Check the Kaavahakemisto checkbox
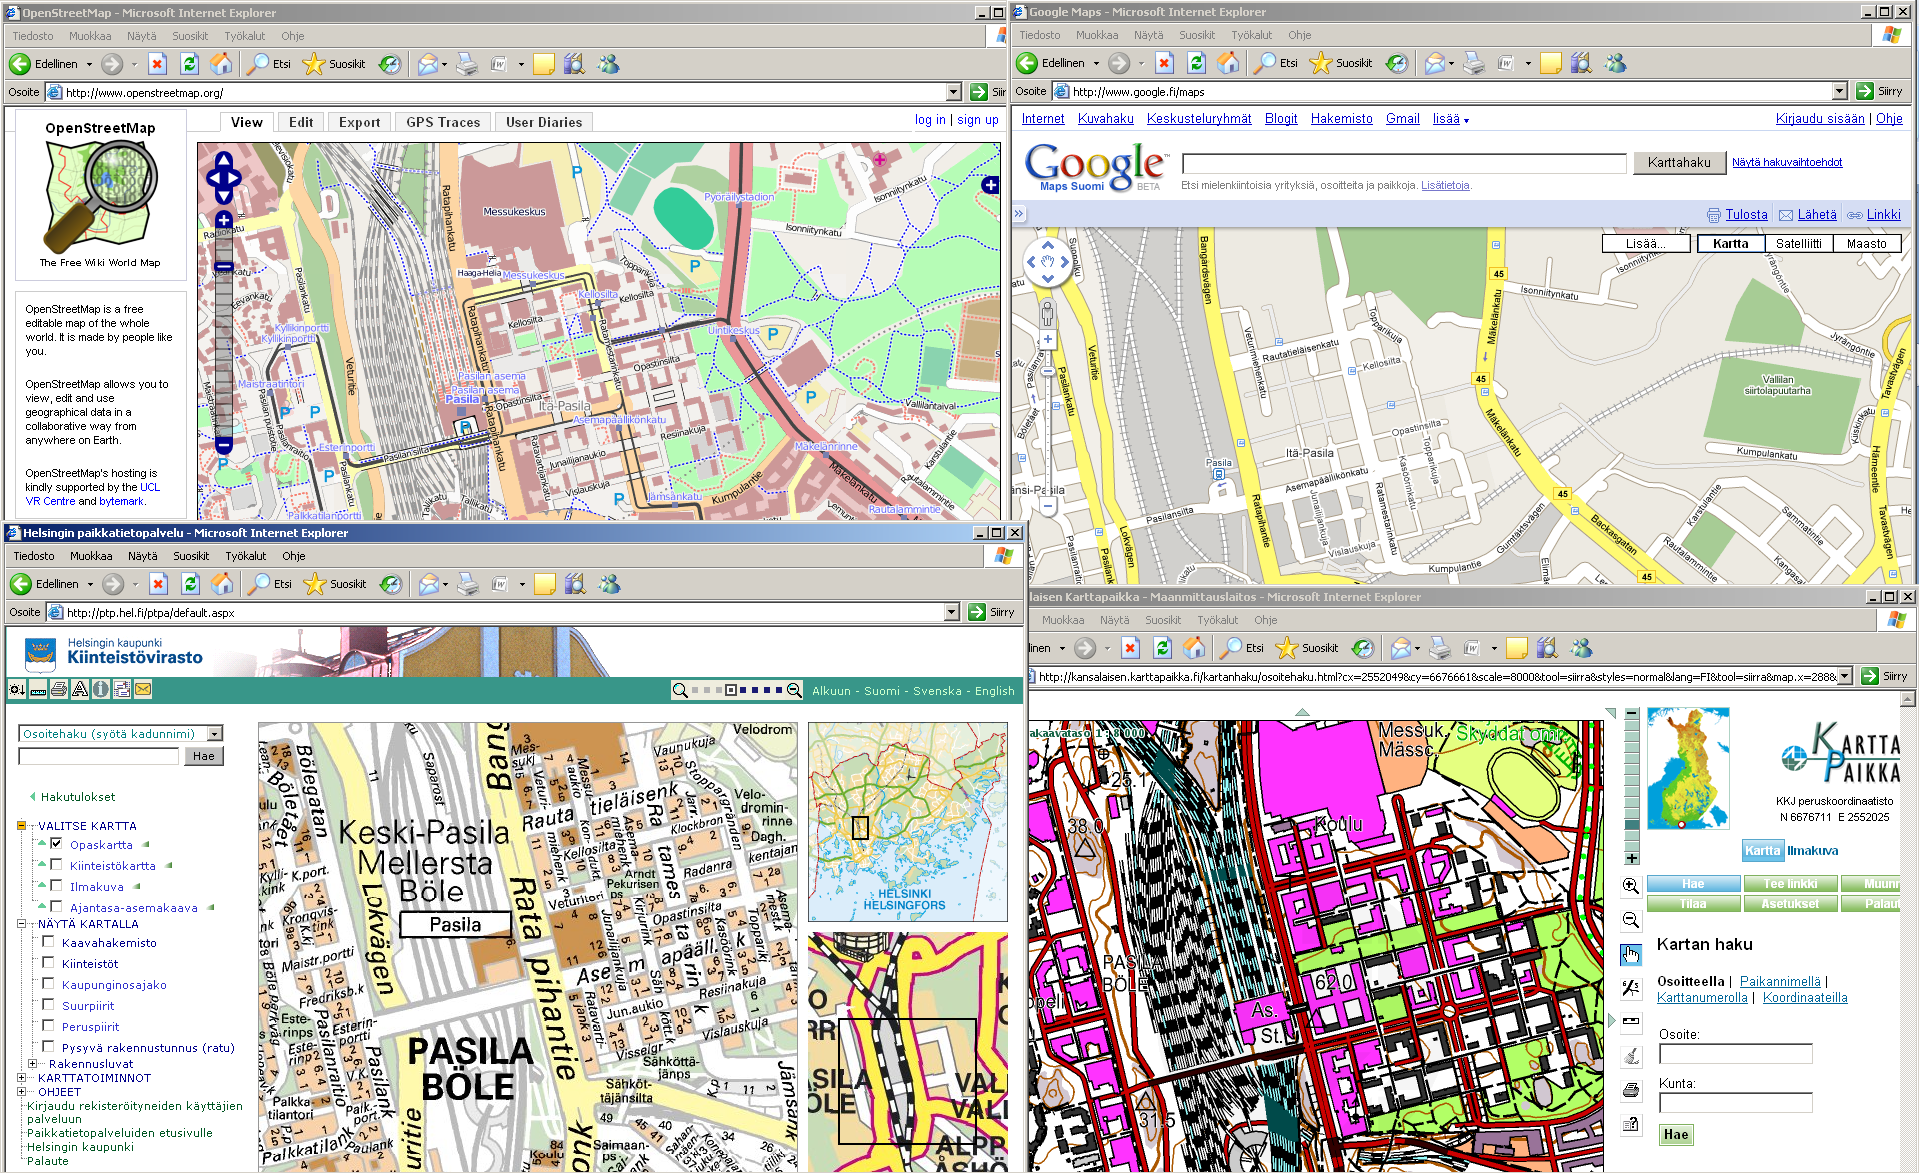Image resolution: width=1919 pixels, height=1173 pixels. coord(48,942)
